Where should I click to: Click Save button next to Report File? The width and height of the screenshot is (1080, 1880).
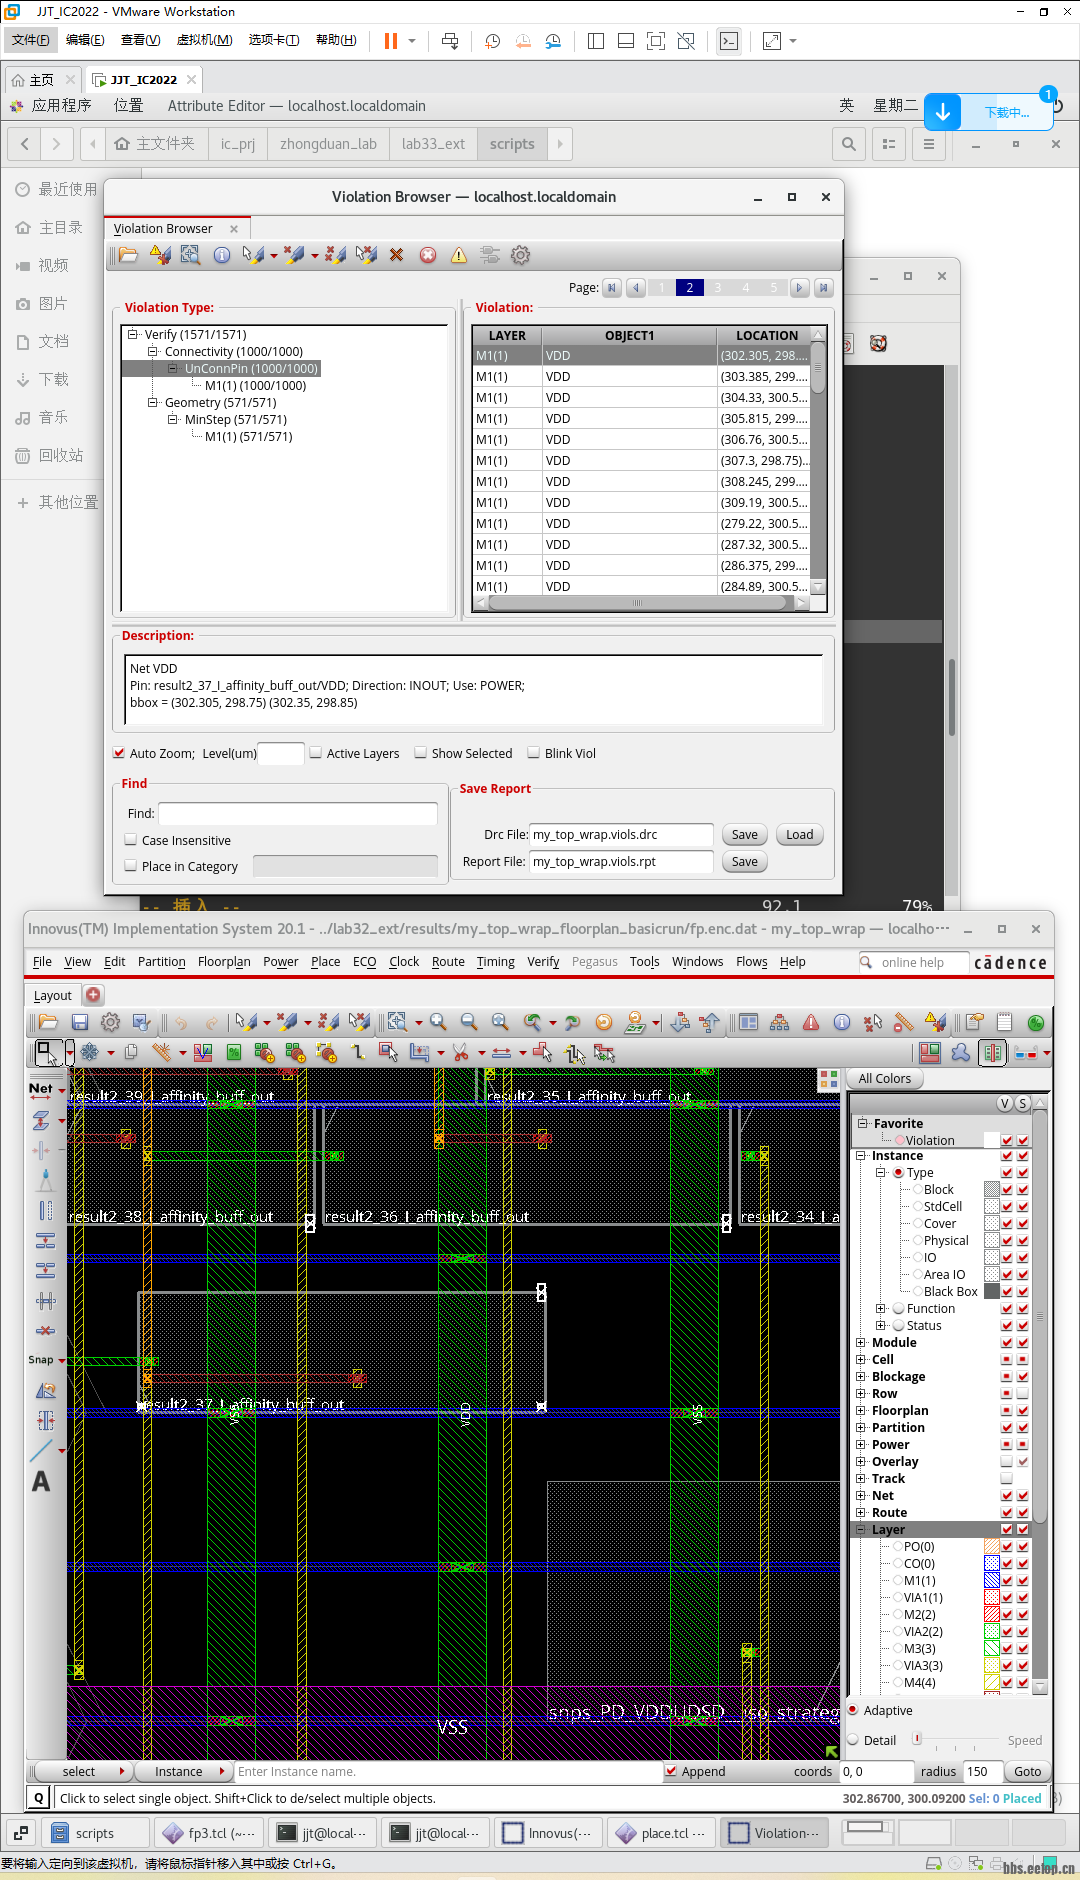click(x=745, y=862)
